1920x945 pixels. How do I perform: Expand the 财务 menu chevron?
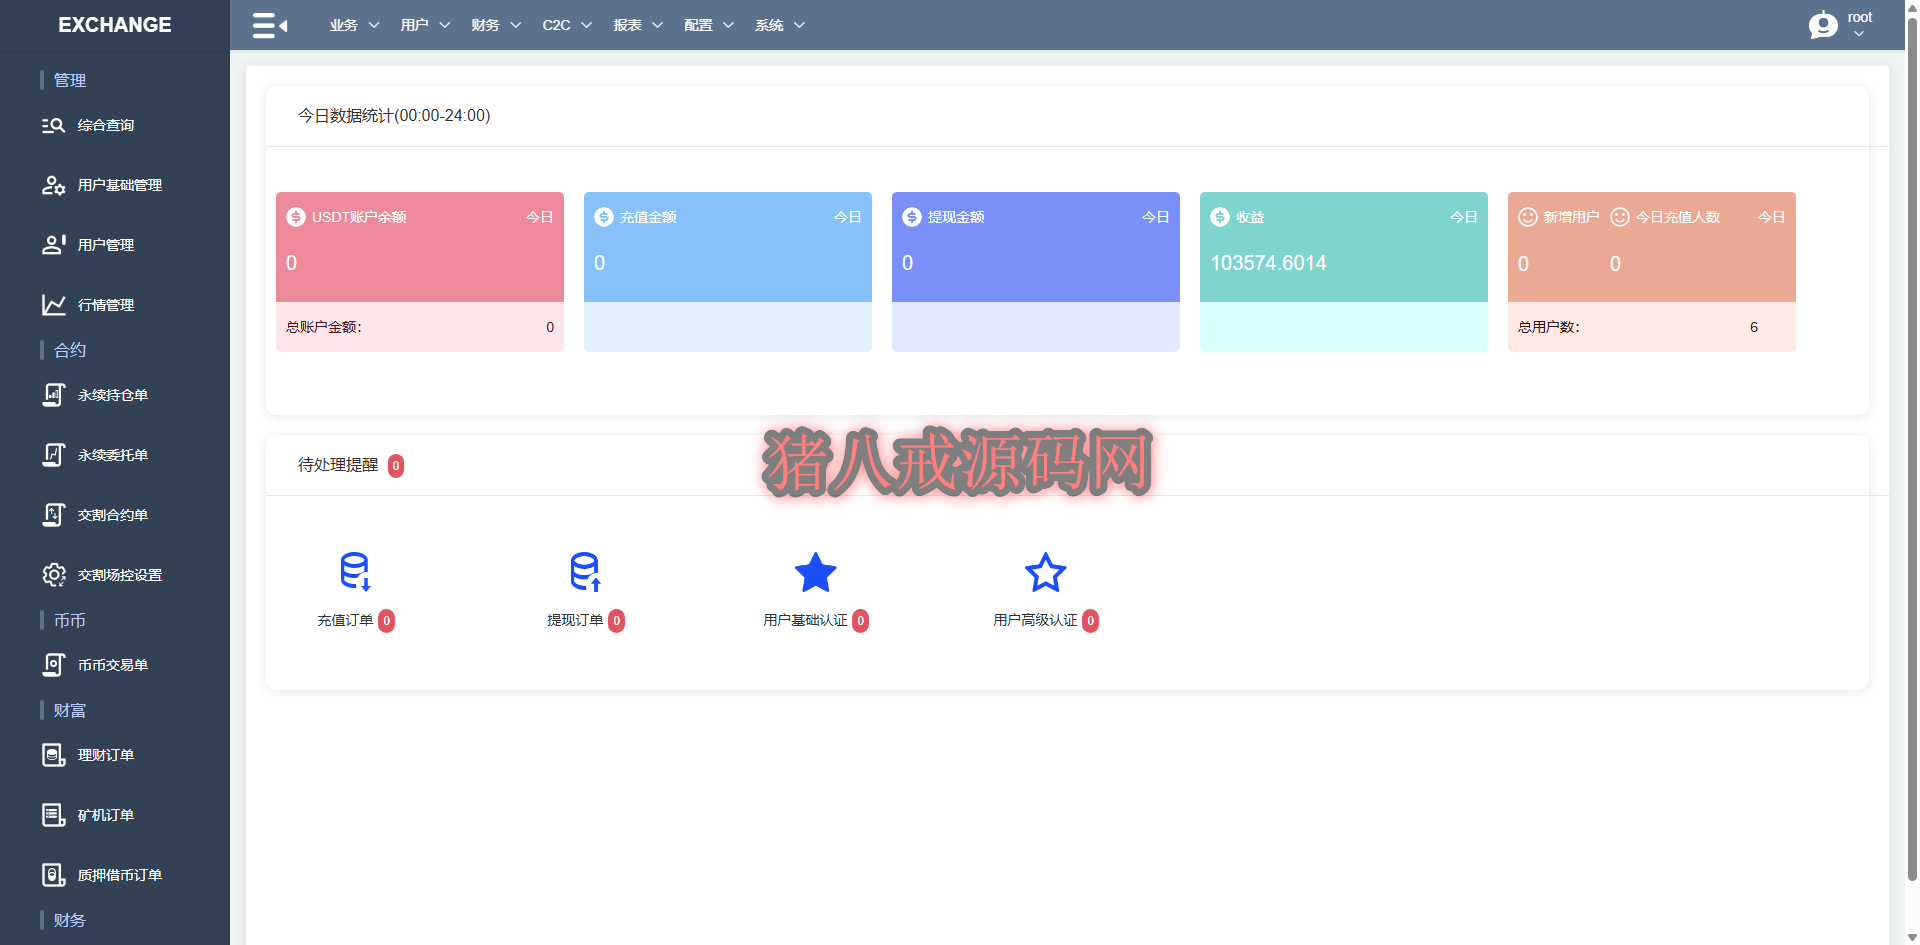pyautogui.click(x=516, y=25)
